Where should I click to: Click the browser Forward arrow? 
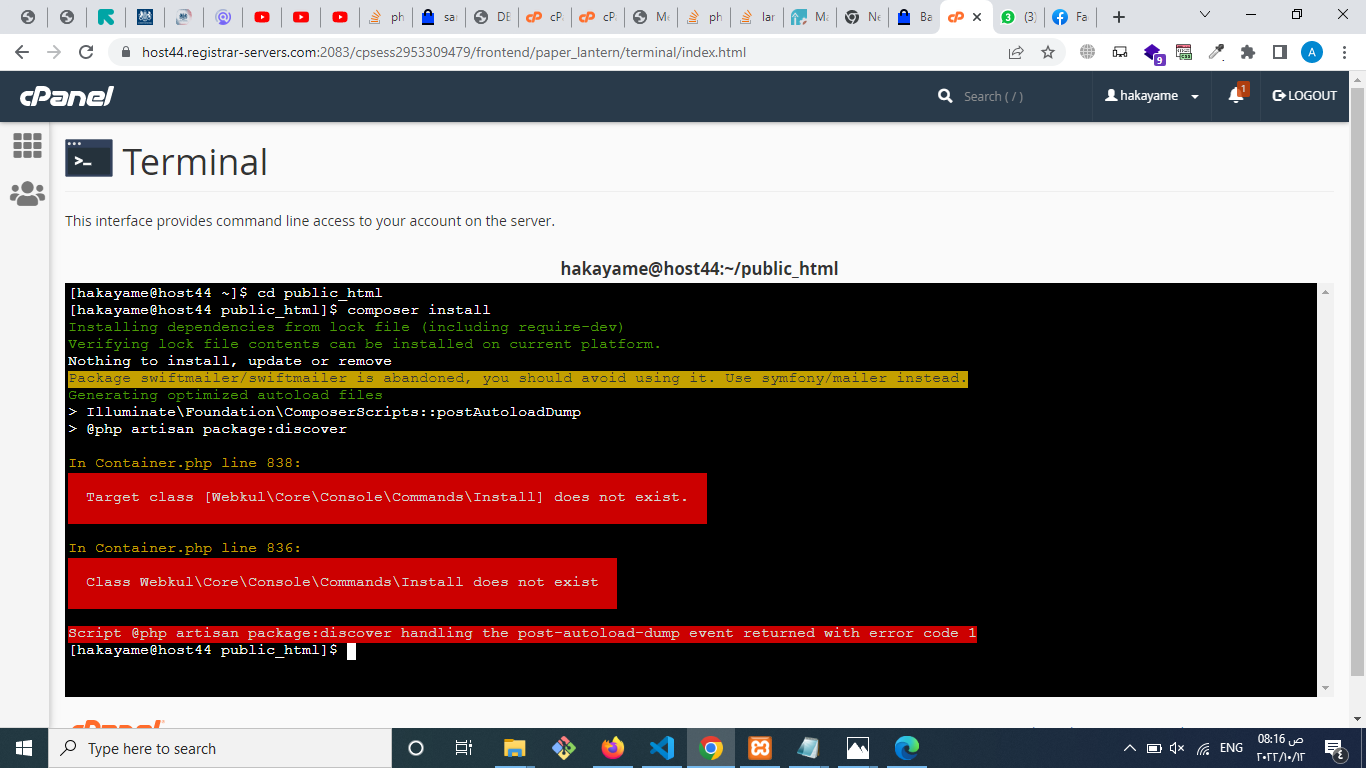point(54,52)
